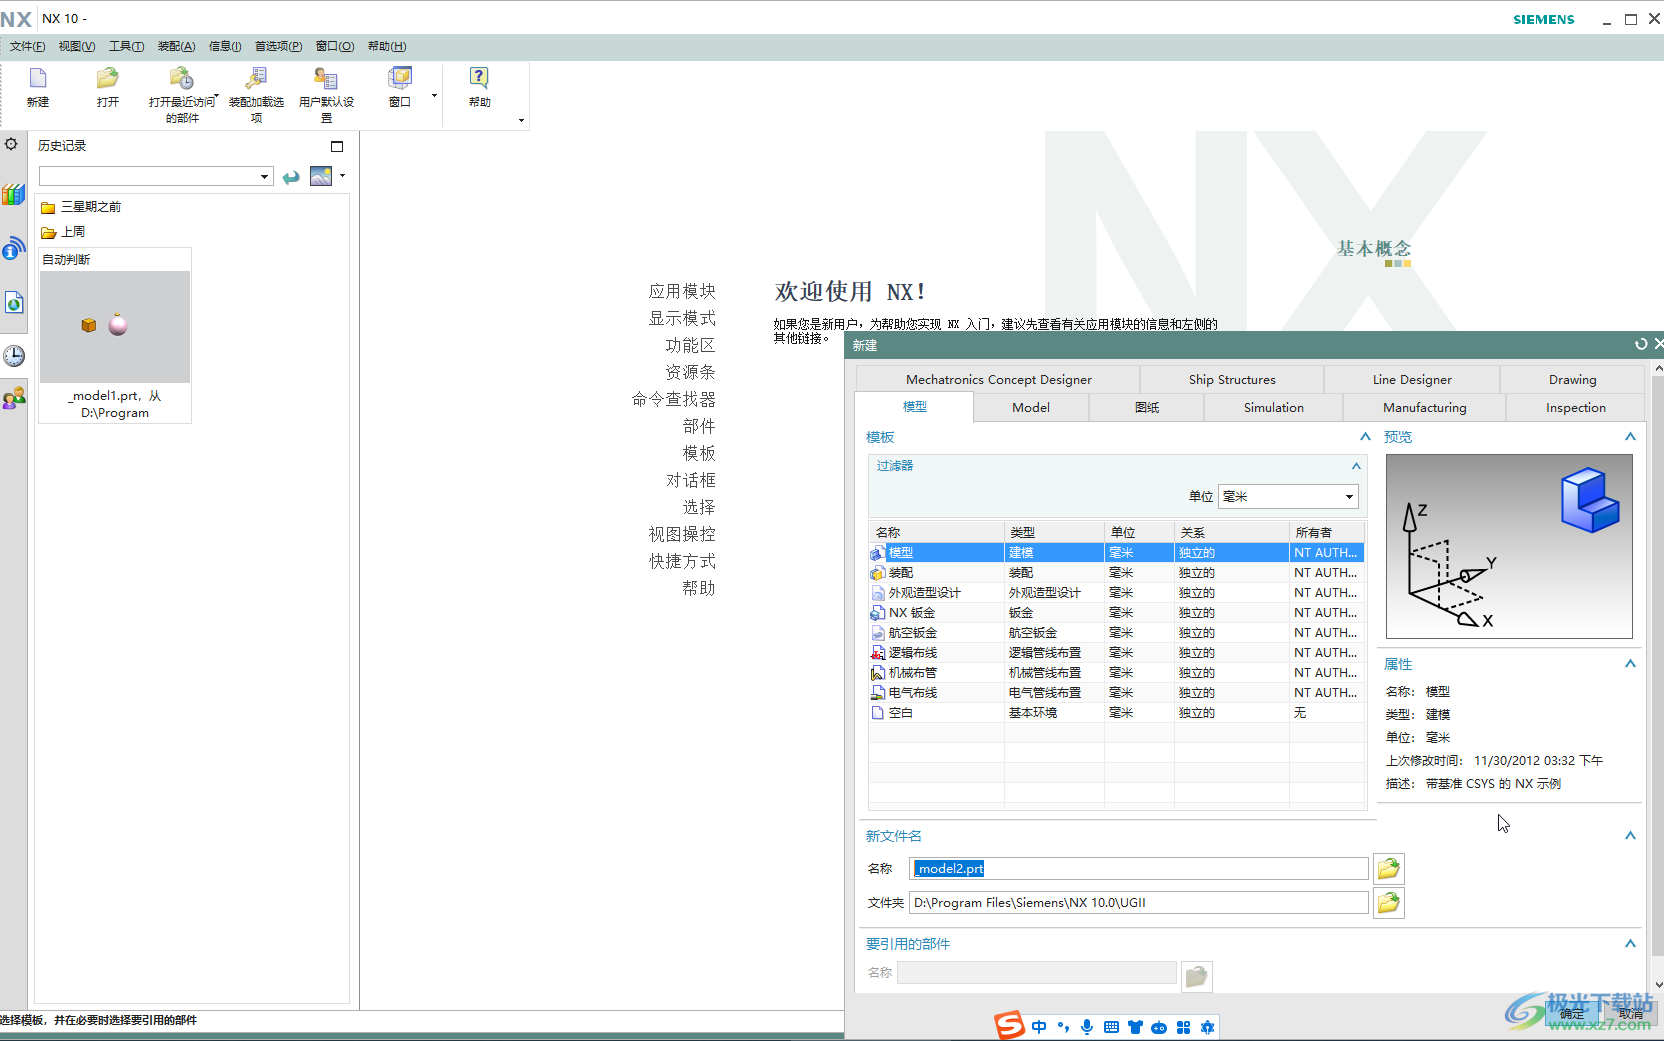Switch to the Mechatronics Concept Designer tab
1664x1041 pixels.
click(x=998, y=380)
